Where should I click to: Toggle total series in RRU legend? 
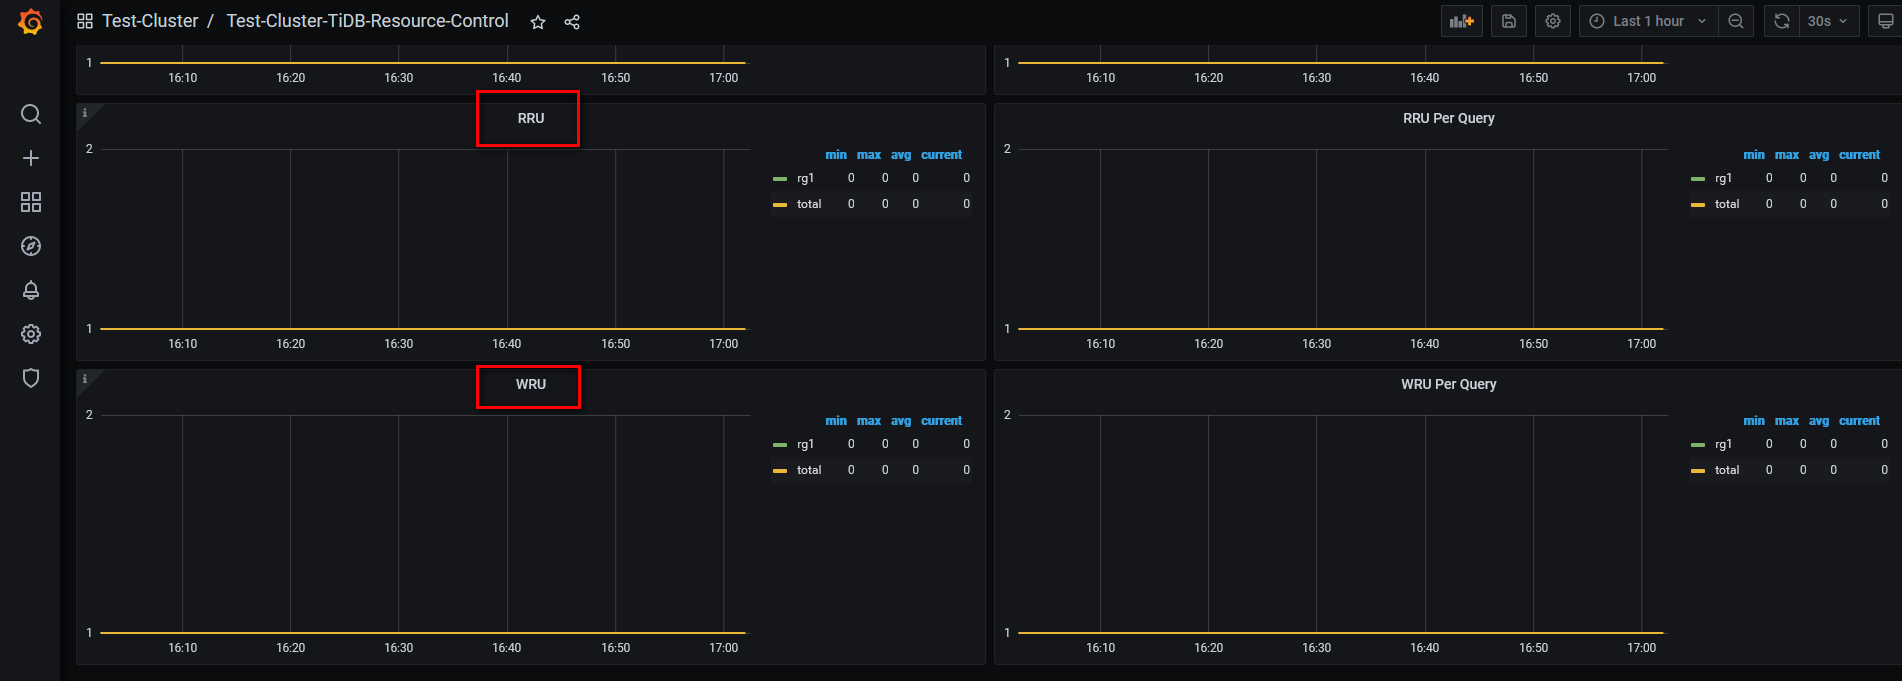809,204
